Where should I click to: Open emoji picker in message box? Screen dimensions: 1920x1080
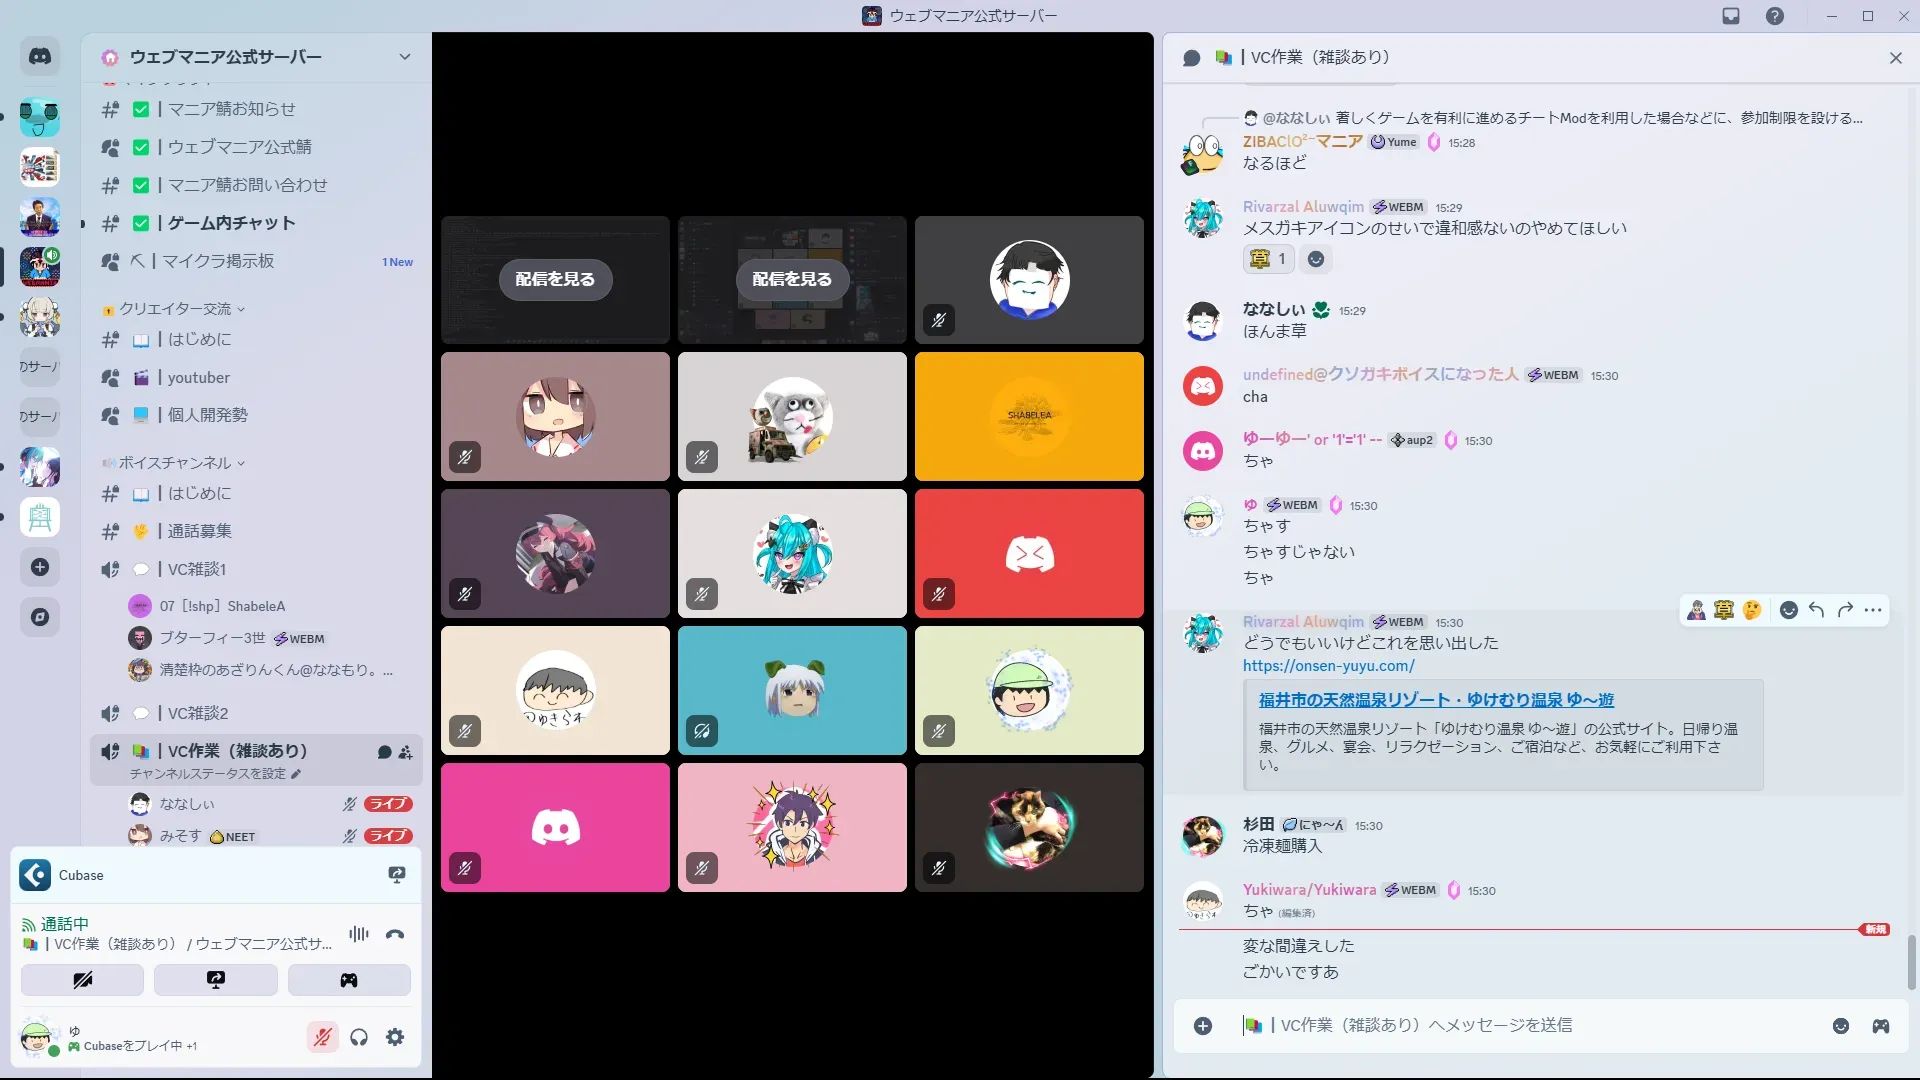1841,1026
